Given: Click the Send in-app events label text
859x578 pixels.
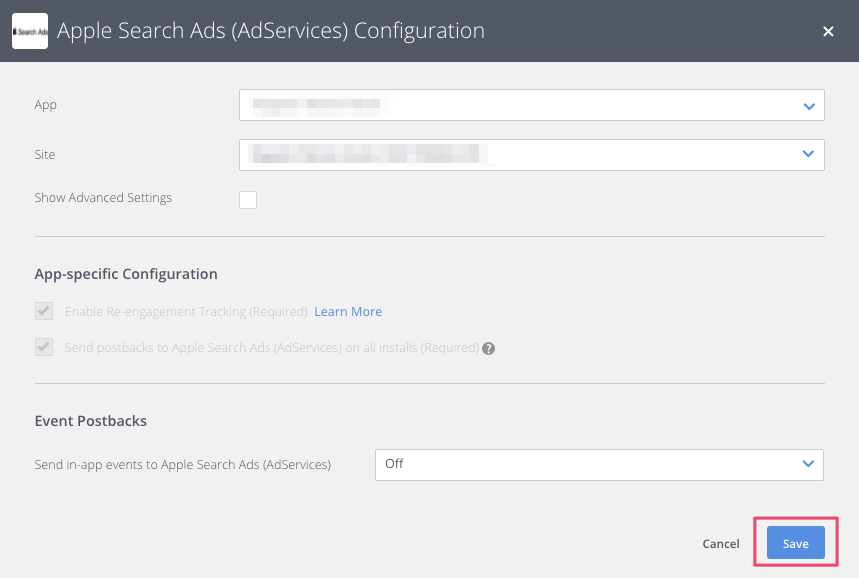Looking at the screenshot, I should tap(183, 465).
